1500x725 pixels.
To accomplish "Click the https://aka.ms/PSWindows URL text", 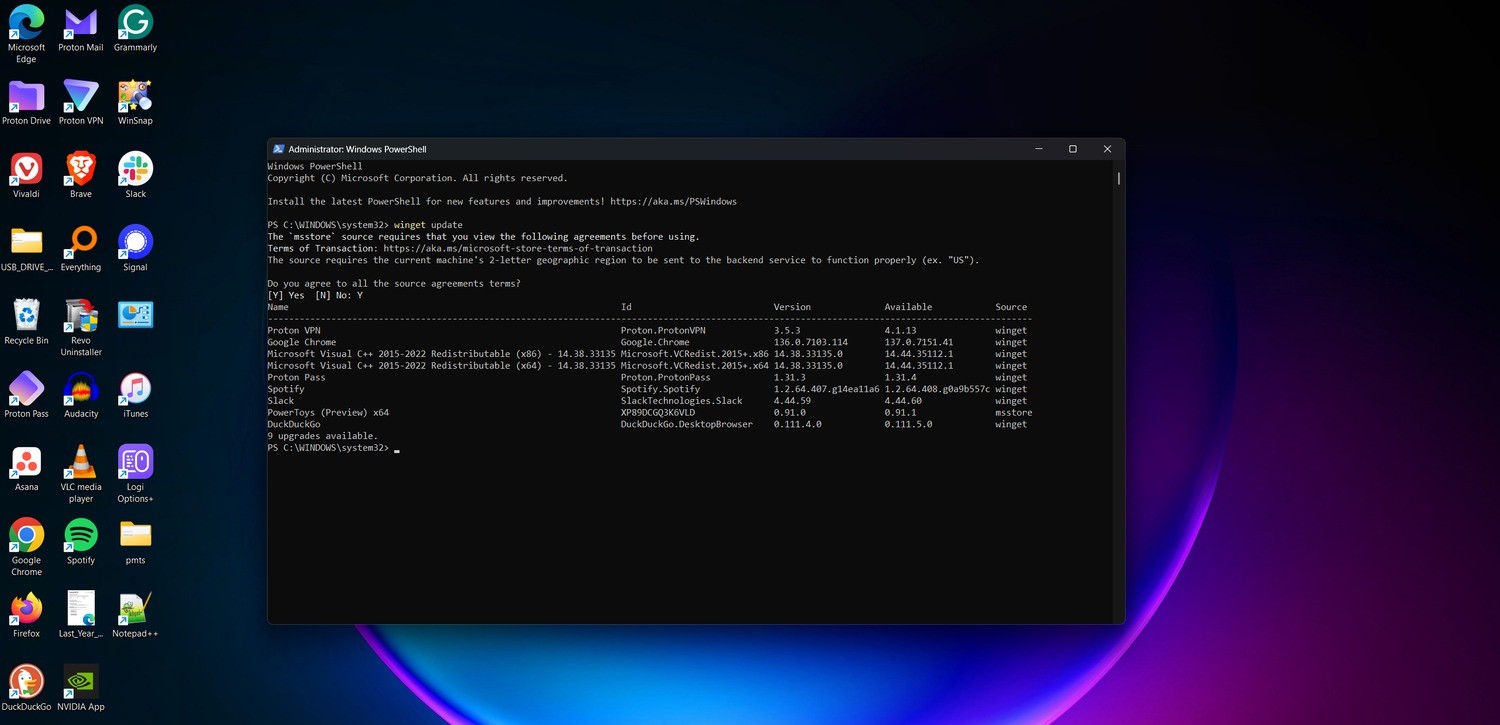I will point(673,201).
